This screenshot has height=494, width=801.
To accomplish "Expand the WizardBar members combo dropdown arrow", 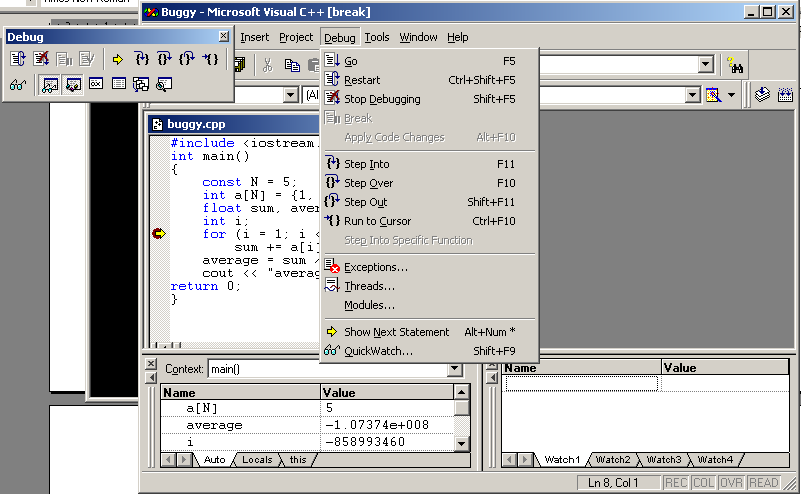I will tap(692, 95).
